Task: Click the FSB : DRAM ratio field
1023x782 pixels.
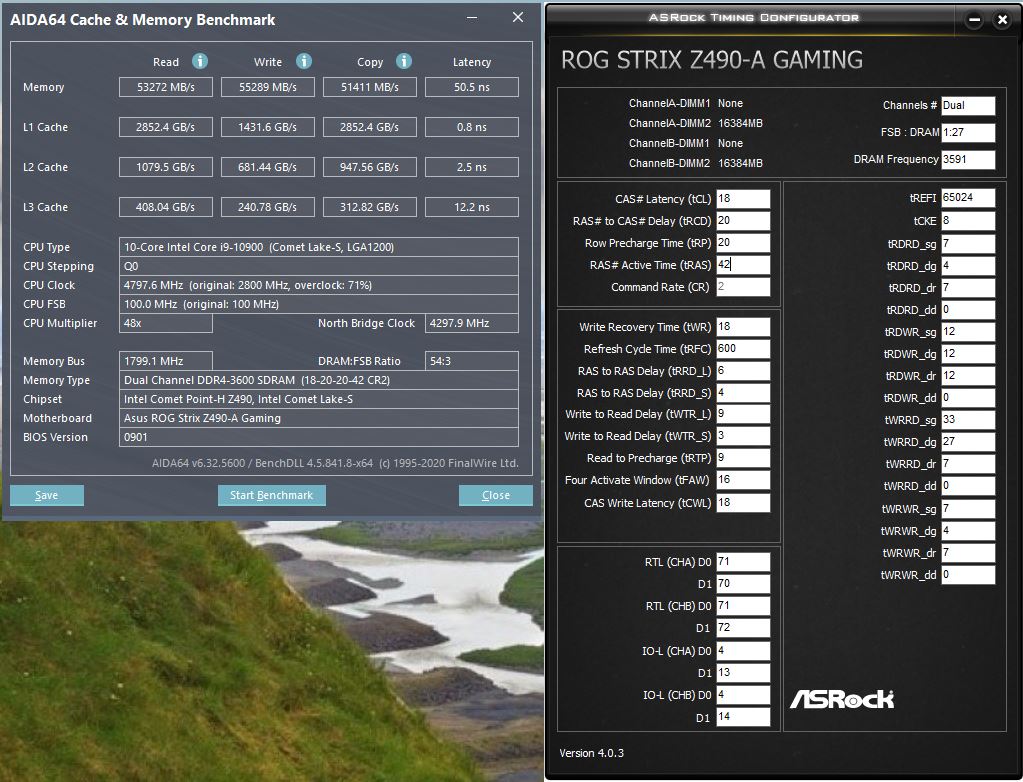Action: (968, 132)
